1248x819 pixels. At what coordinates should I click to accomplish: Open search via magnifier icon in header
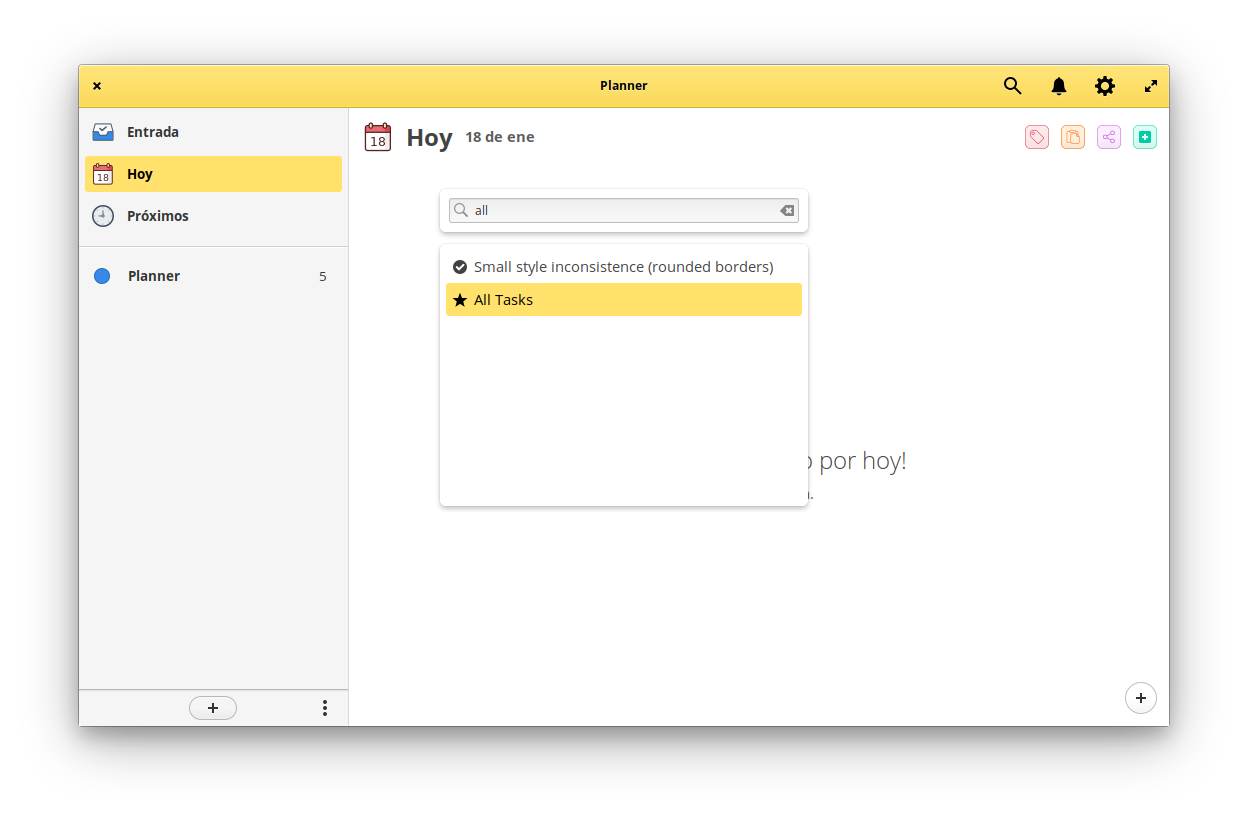pyautogui.click(x=1012, y=86)
